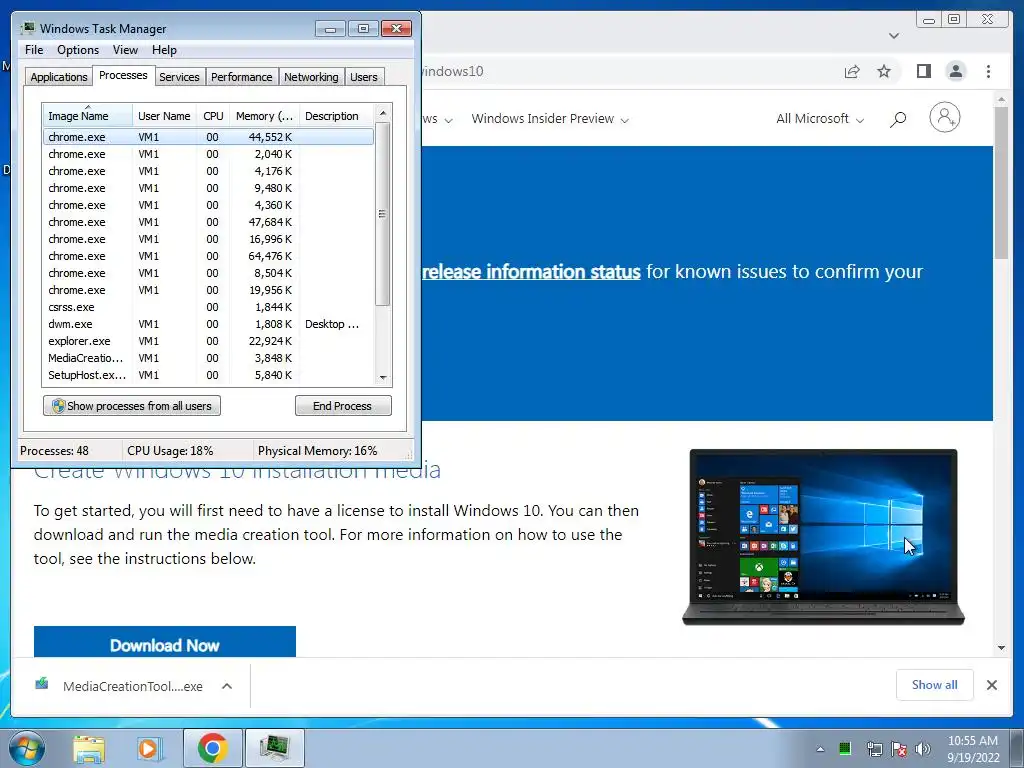1024x768 pixels.
Task: Click the MediaCreationTool download file icon
Action: coord(42,684)
